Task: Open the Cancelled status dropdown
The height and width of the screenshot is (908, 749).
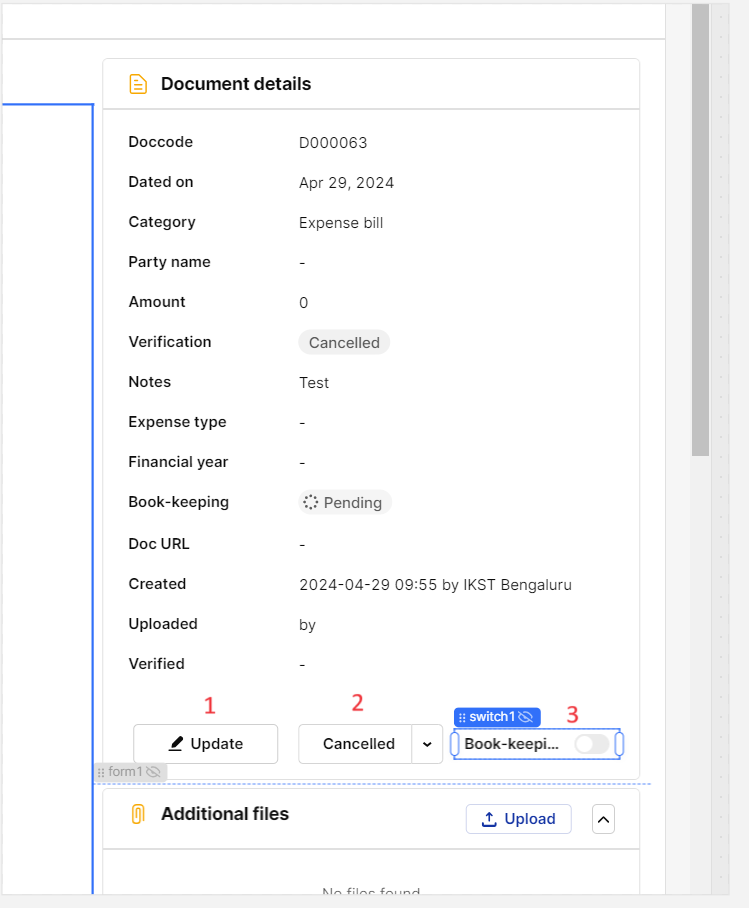Action: coord(428,744)
